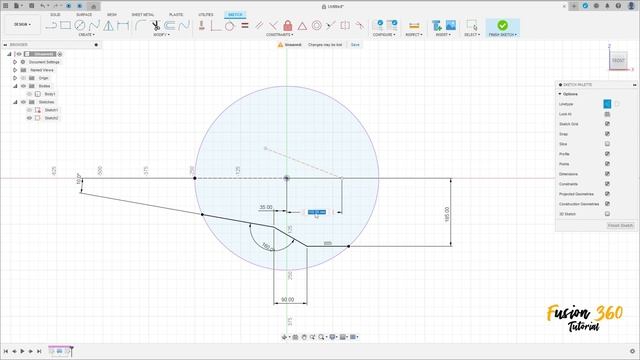Toggle visibility eye of Body1
The height and width of the screenshot is (360, 640).
click(x=29, y=94)
